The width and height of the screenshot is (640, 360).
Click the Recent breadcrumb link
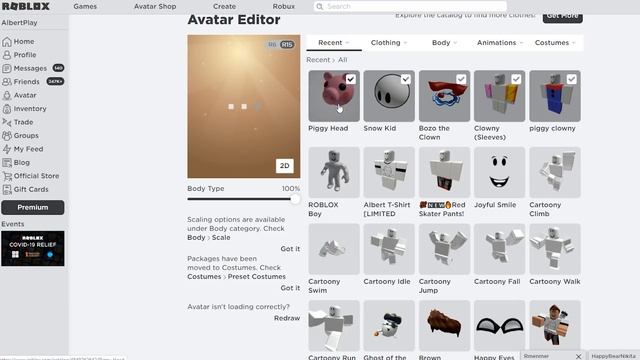(x=318, y=60)
